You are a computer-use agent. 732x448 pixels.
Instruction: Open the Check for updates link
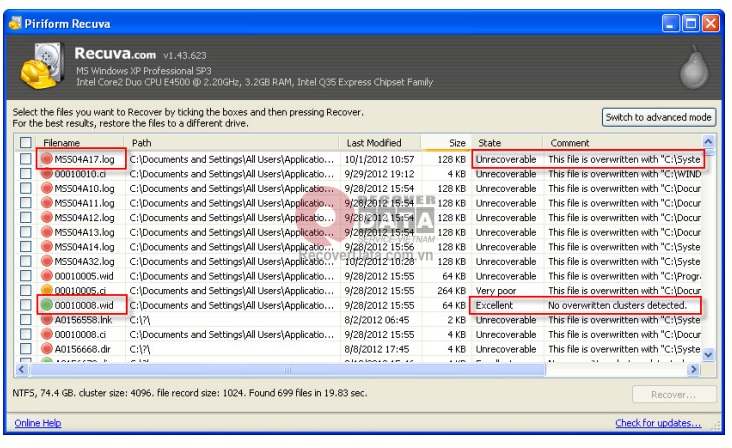[x=658, y=423]
